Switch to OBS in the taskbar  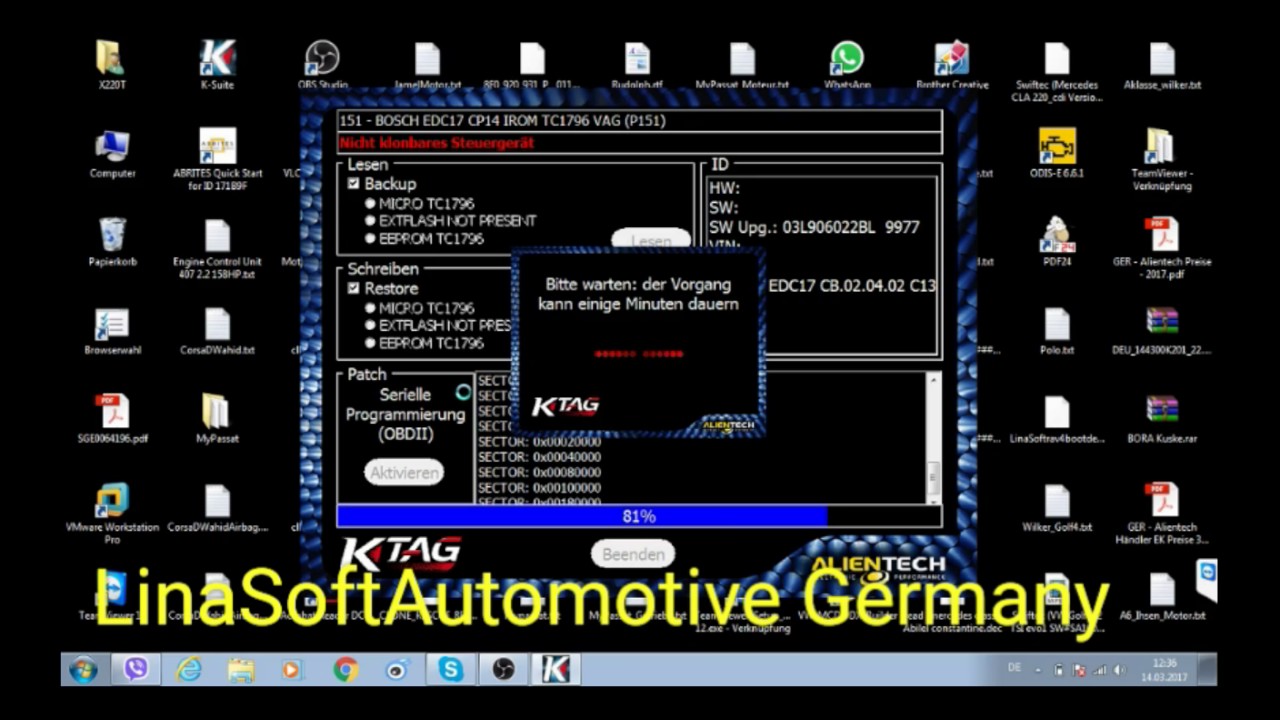504,669
